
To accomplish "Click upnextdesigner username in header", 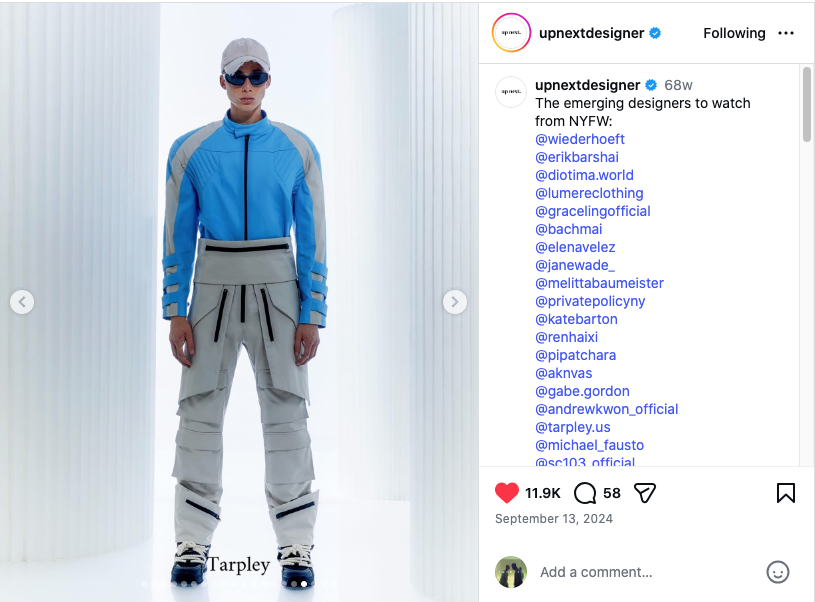I will [x=591, y=33].
